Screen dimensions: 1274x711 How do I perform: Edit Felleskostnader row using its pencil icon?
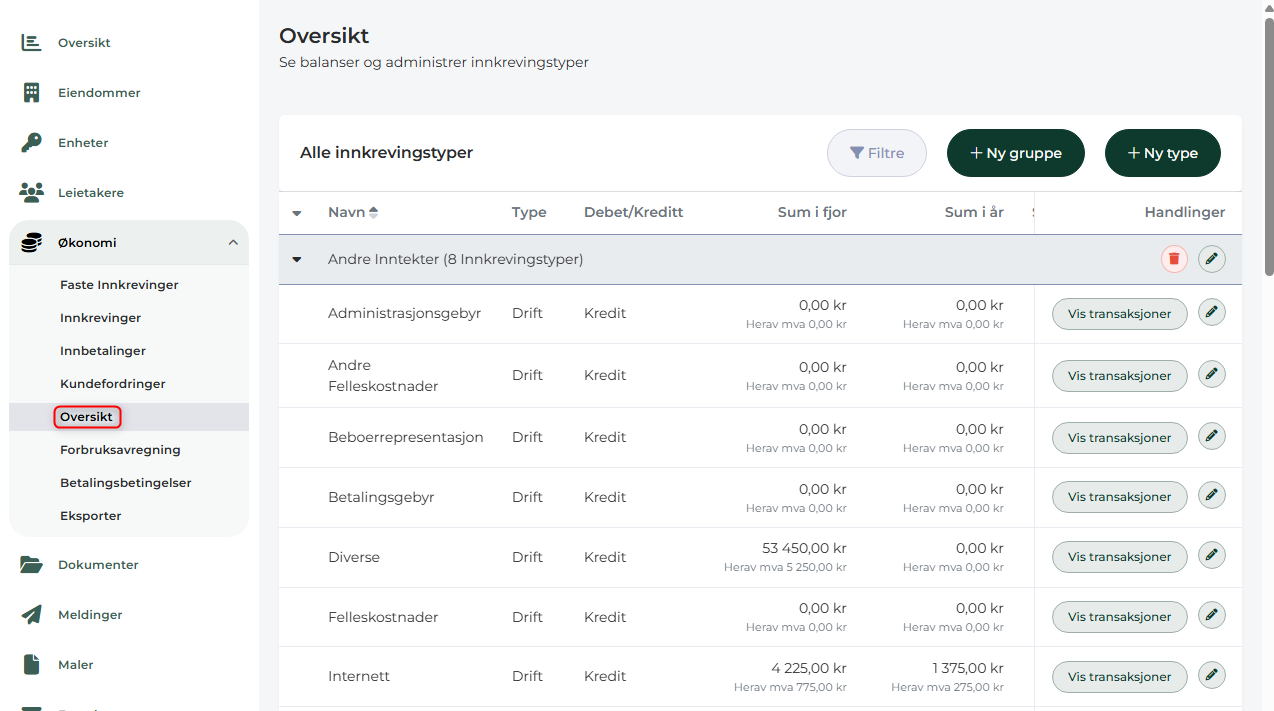[x=1211, y=614]
